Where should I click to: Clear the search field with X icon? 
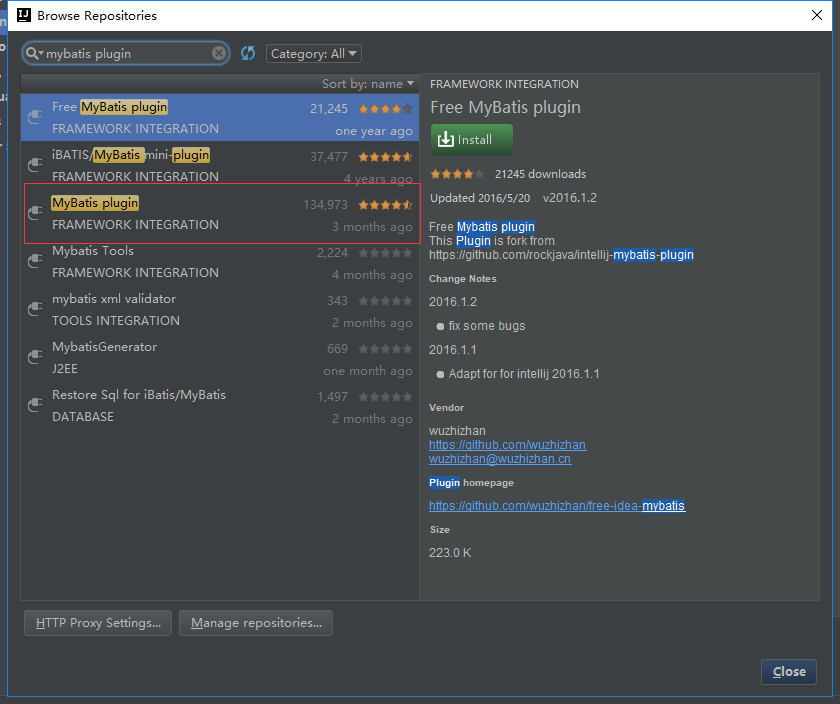pyautogui.click(x=219, y=53)
